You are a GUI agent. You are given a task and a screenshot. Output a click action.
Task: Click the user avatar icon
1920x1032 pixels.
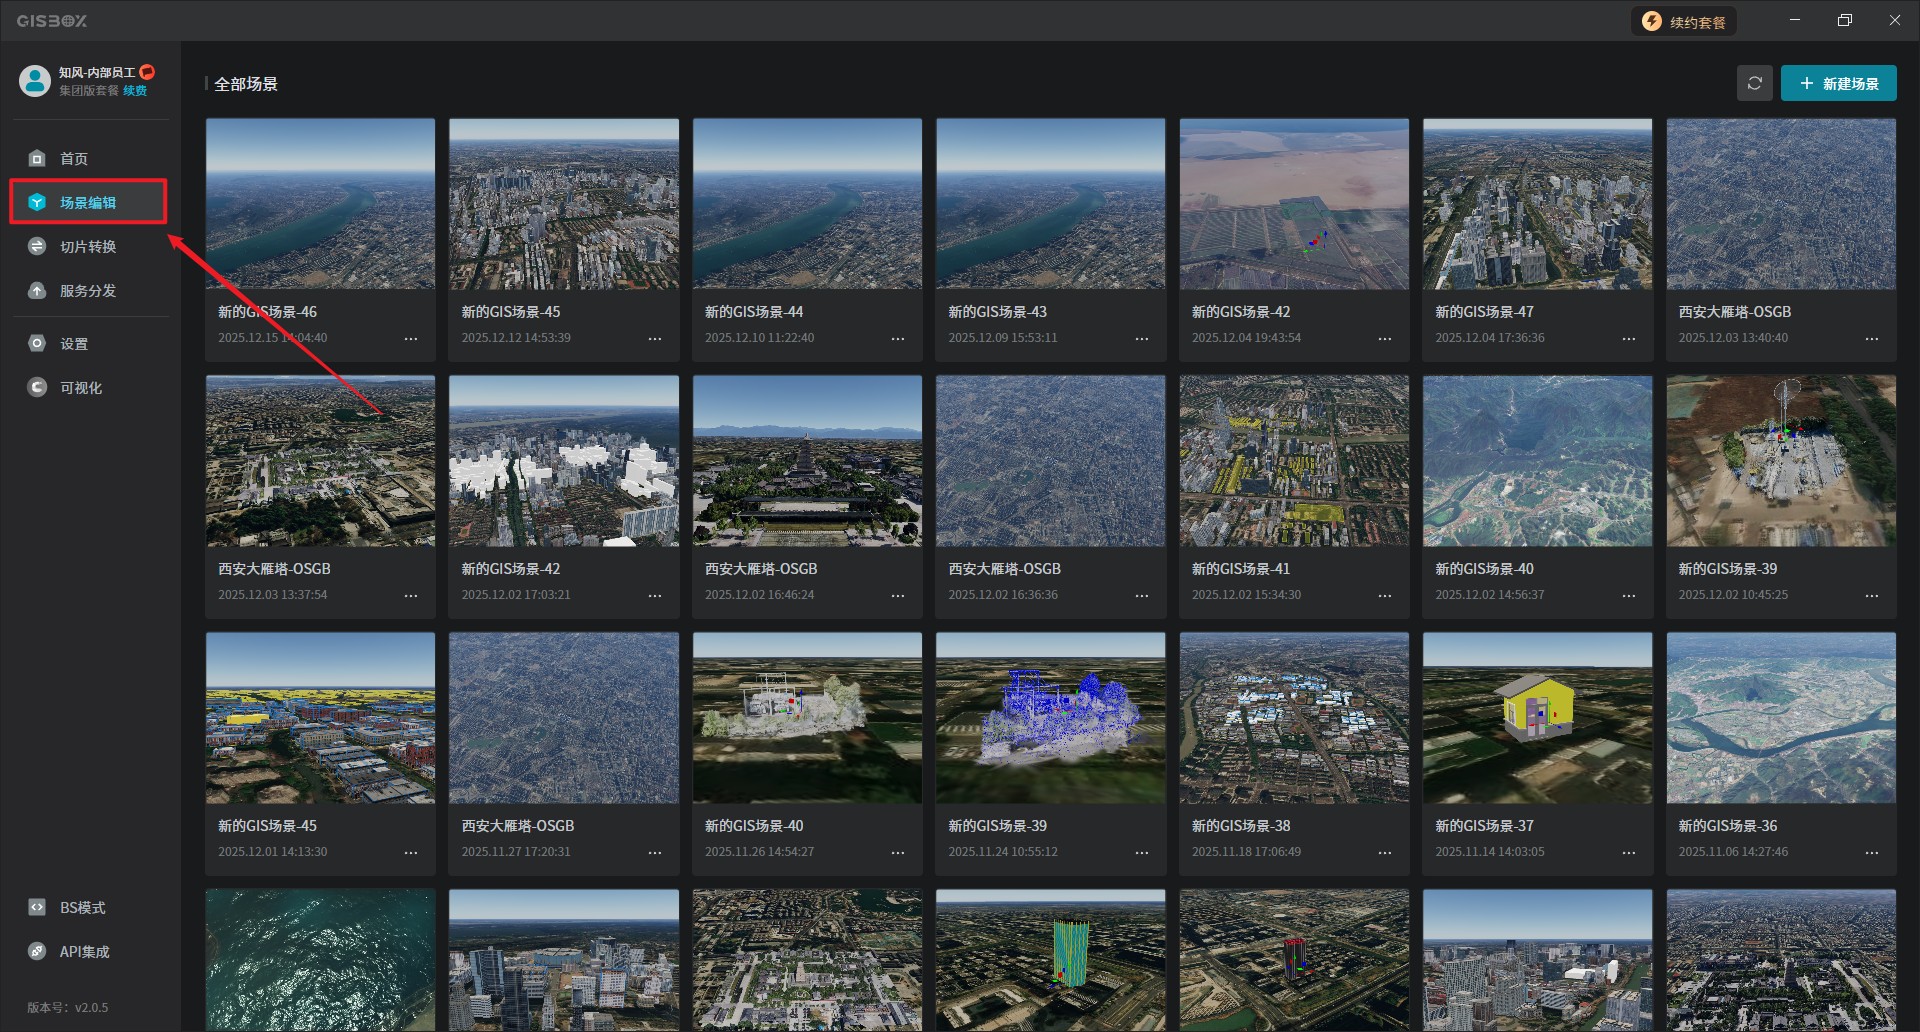[x=35, y=81]
